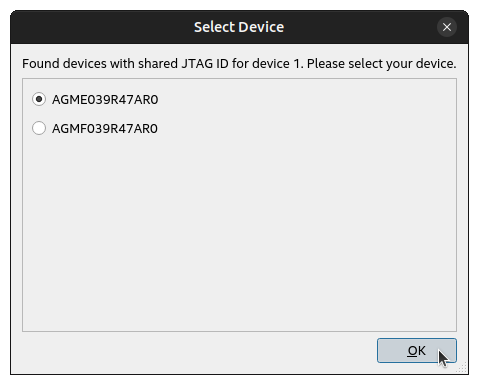This screenshot has height=385, width=479.
Task: Click the AGME039R47AR0 device label text
Action: (x=105, y=100)
